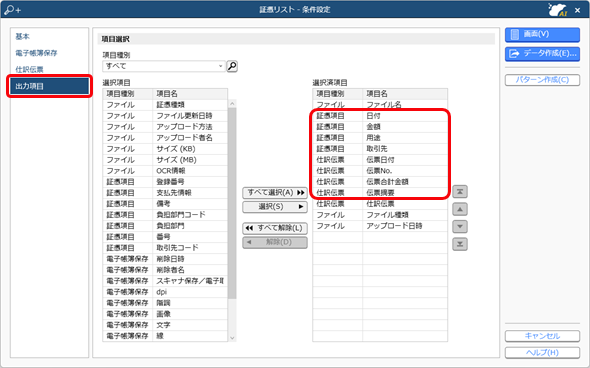This screenshot has width=590, height=368.
Task: Select 伝票No. in 選択済項目
Action: [x=380, y=171]
